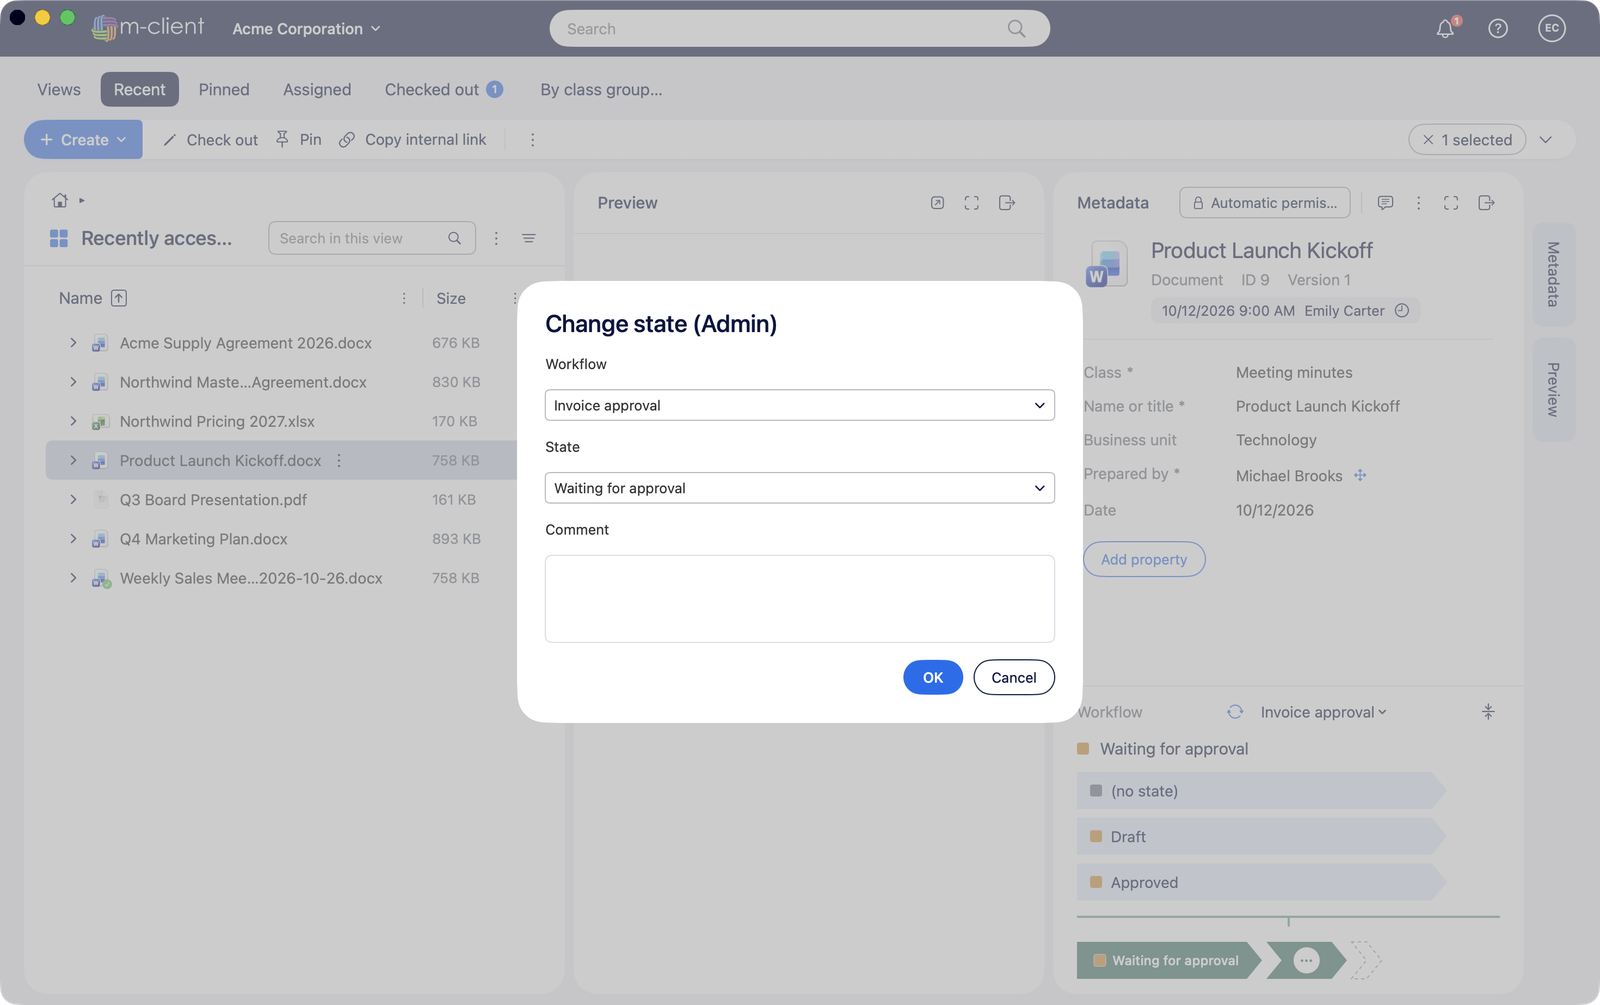The width and height of the screenshot is (1600, 1005).
Task: Click in the Comment text area
Action: (x=800, y=598)
